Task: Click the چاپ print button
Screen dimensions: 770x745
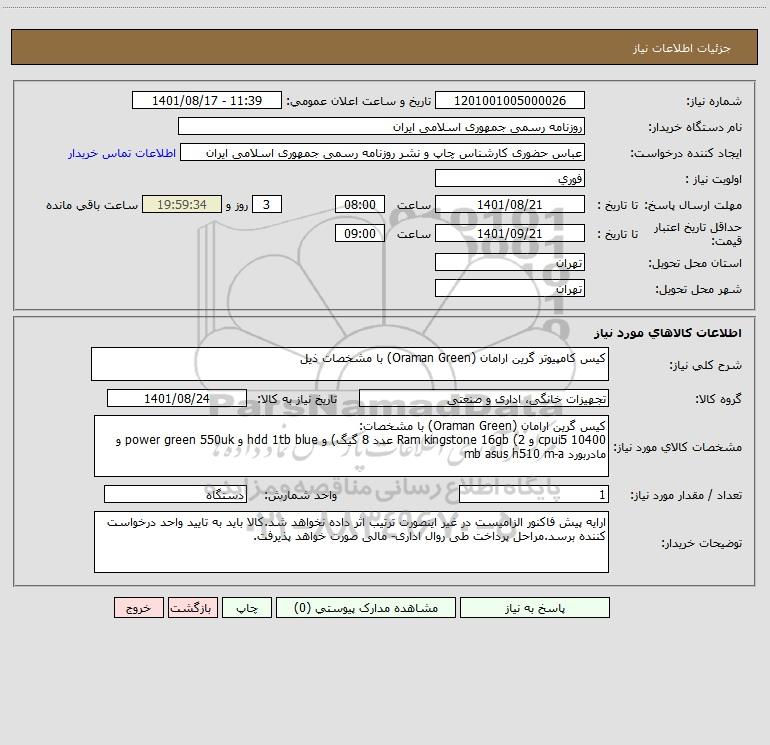Action: pos(247,607)
